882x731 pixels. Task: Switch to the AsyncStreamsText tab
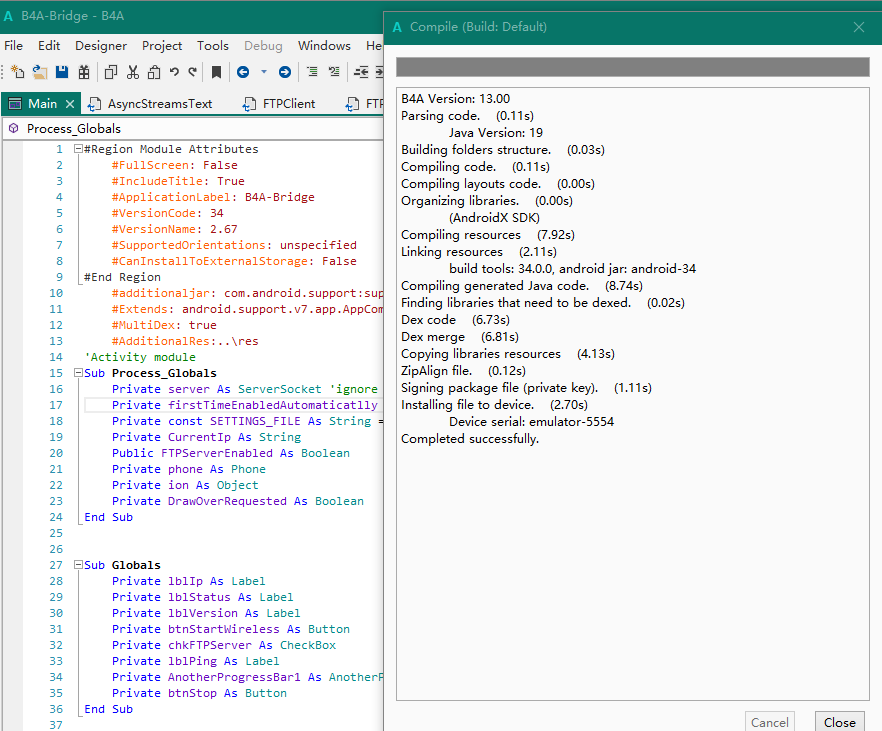pos(160,104)
